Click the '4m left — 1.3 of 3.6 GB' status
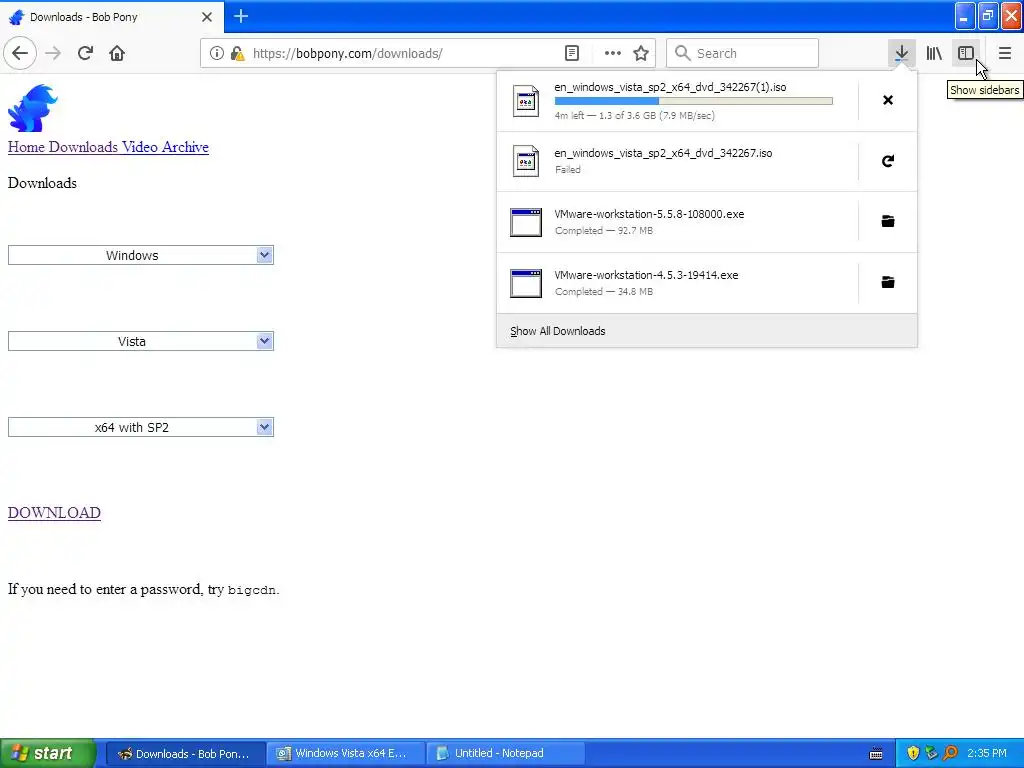This screenshot has width=1024, height=768. [x=634, y=116]
